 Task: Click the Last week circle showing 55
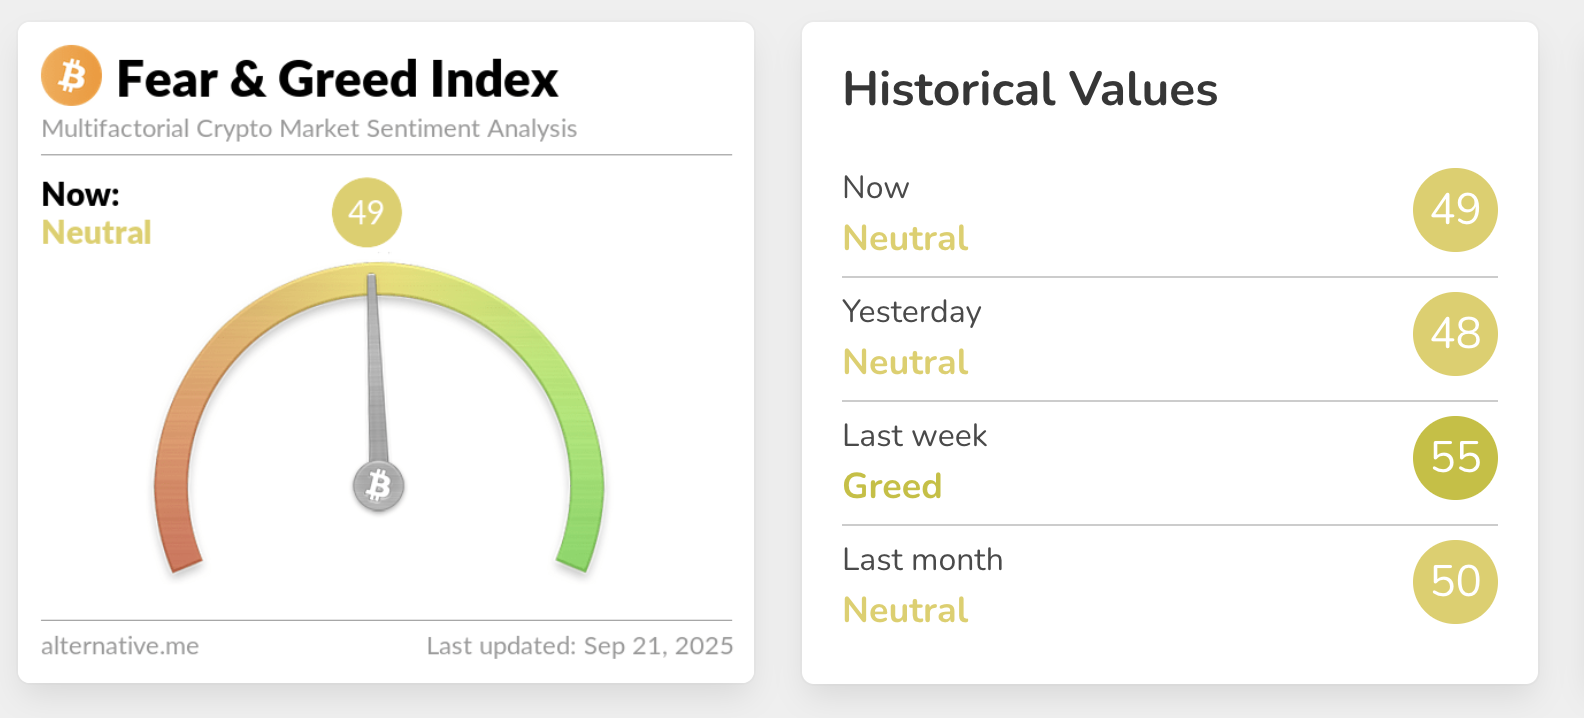tap(1454, 458)
